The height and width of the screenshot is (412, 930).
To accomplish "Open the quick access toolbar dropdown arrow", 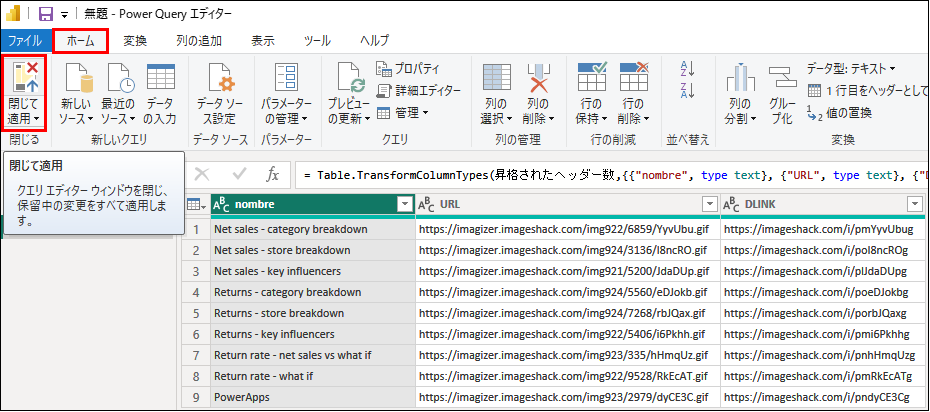I will (64, 15).
